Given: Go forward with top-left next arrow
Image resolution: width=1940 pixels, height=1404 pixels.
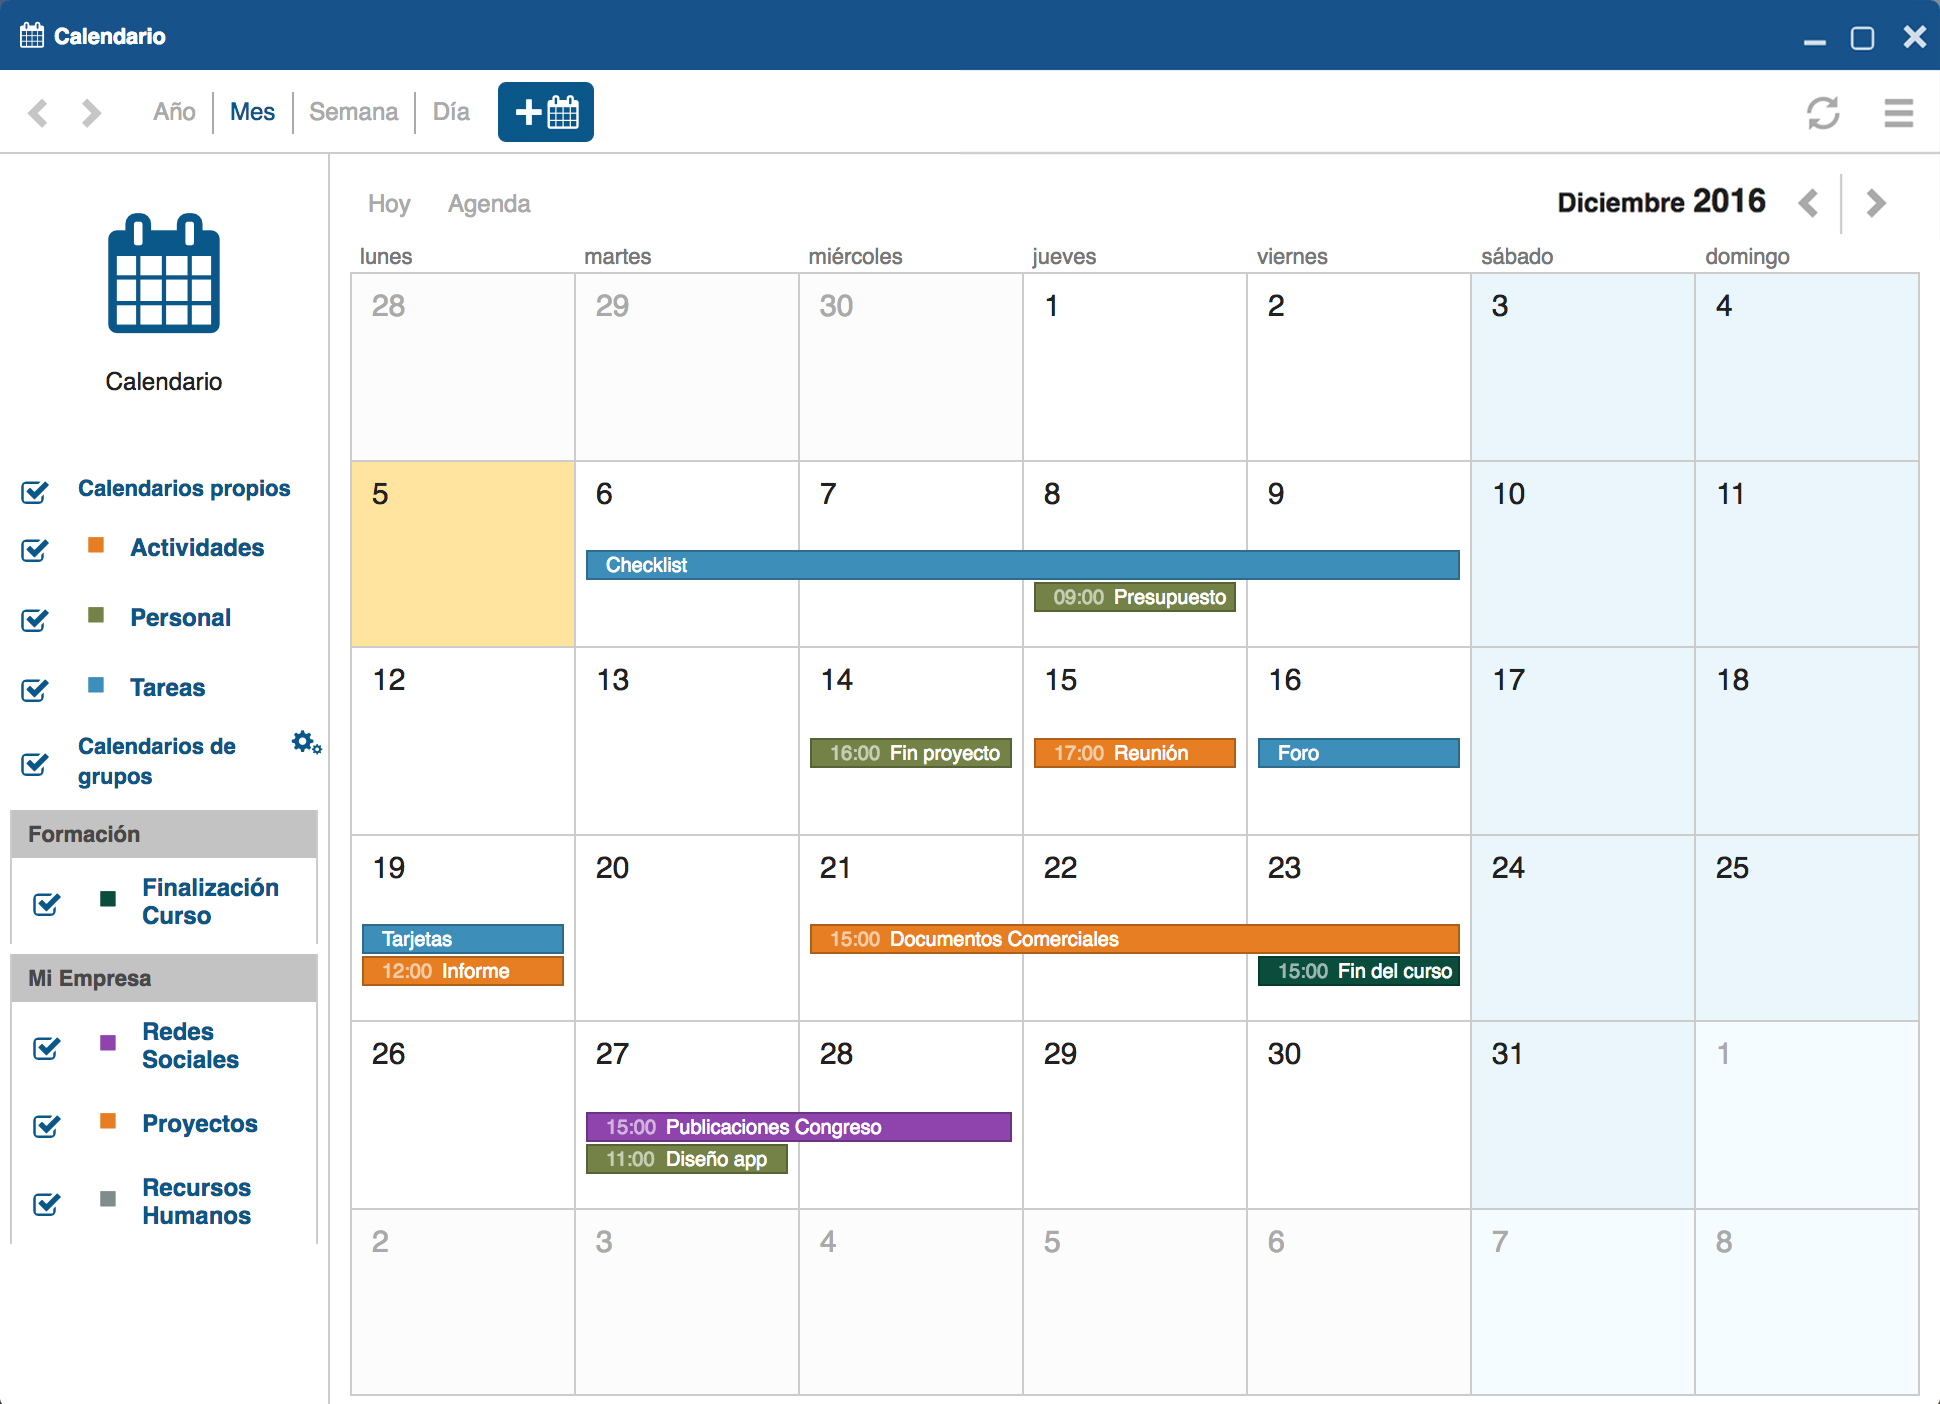Looking at the screenshot, I should click(x=91, y=112).
